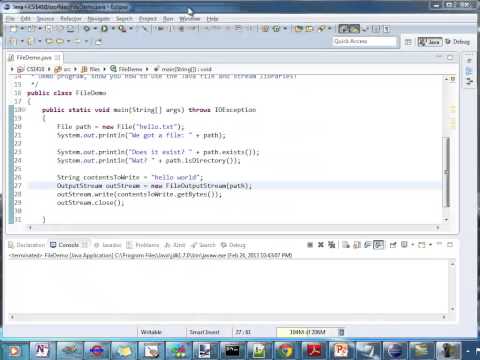Click Terminate icon in Console toolbar
480x360 pixels.
[x=310, y=245]
